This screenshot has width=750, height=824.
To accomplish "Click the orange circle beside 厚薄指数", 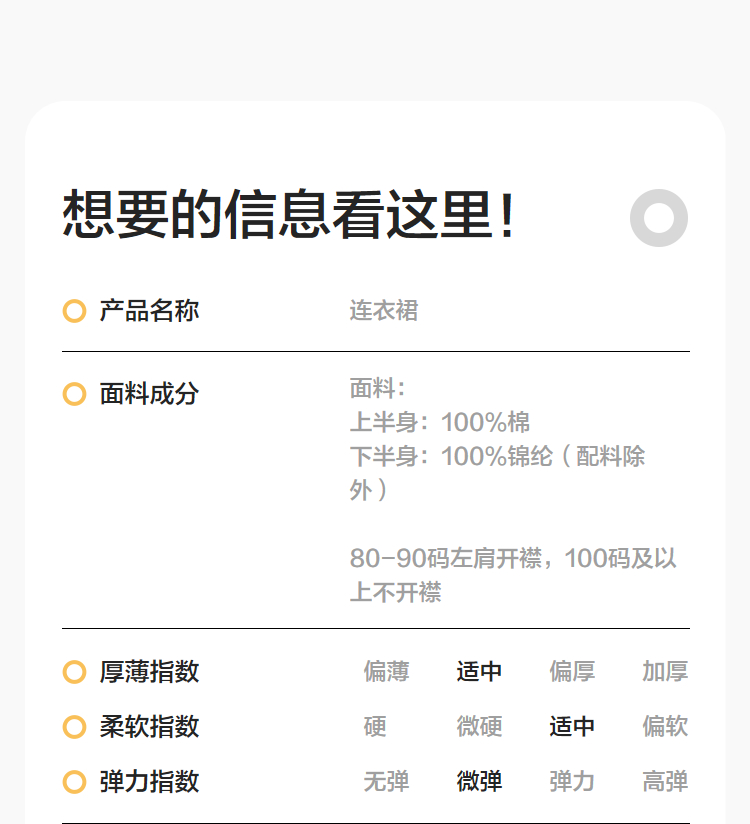I will [74, 672].
